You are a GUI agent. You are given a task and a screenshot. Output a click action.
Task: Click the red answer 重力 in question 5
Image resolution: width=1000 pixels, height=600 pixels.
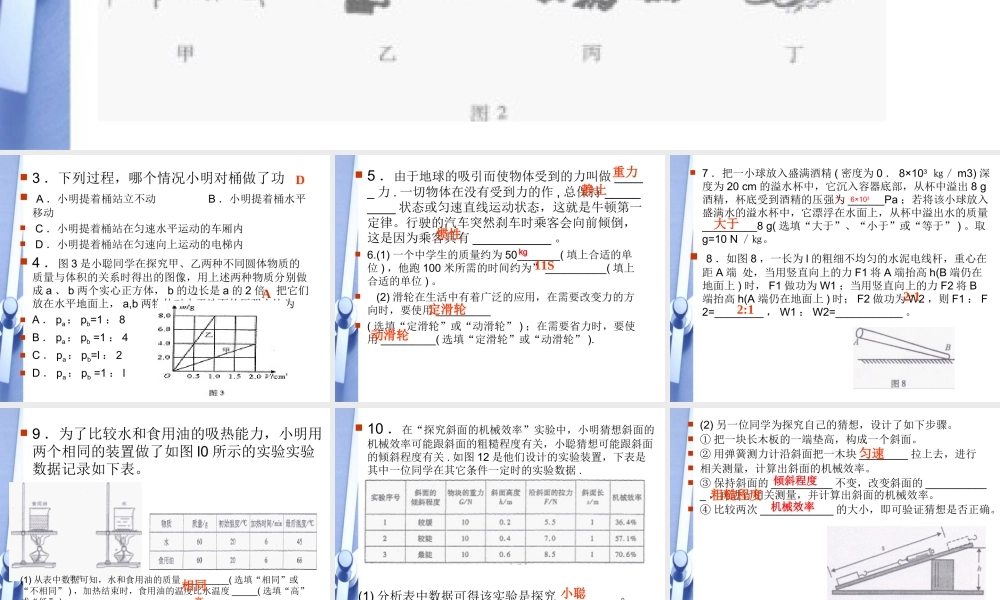point(626,172)
